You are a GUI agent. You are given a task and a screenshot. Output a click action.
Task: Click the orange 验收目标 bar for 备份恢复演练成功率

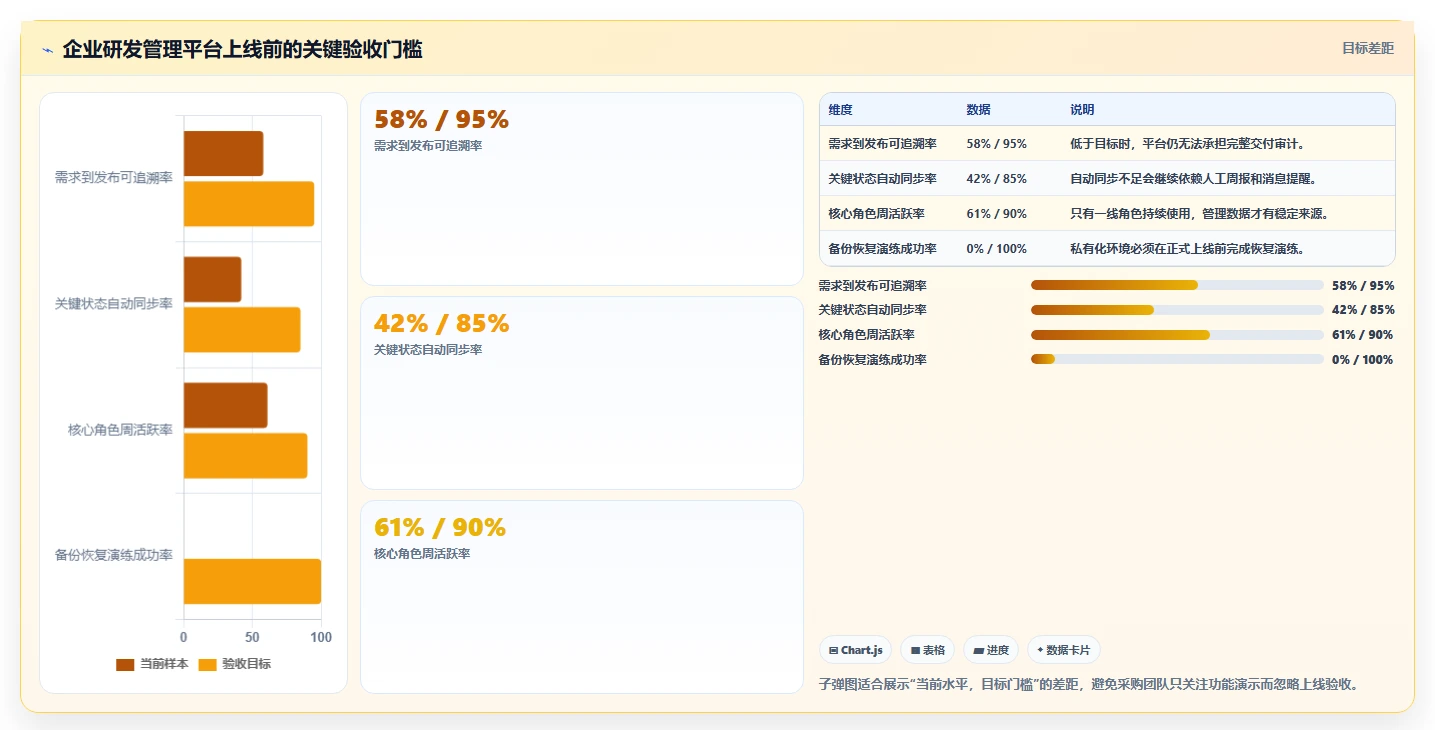[x=252, y=581]
